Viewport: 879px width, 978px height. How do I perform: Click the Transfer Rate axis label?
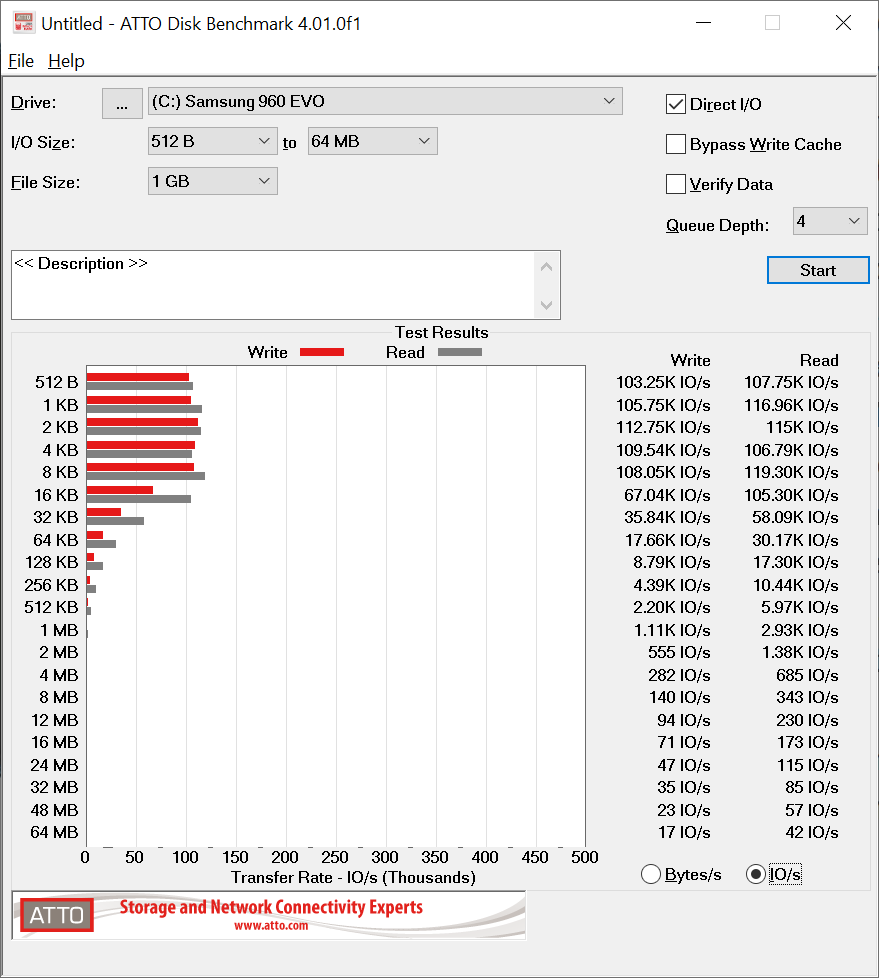point(353,878)
